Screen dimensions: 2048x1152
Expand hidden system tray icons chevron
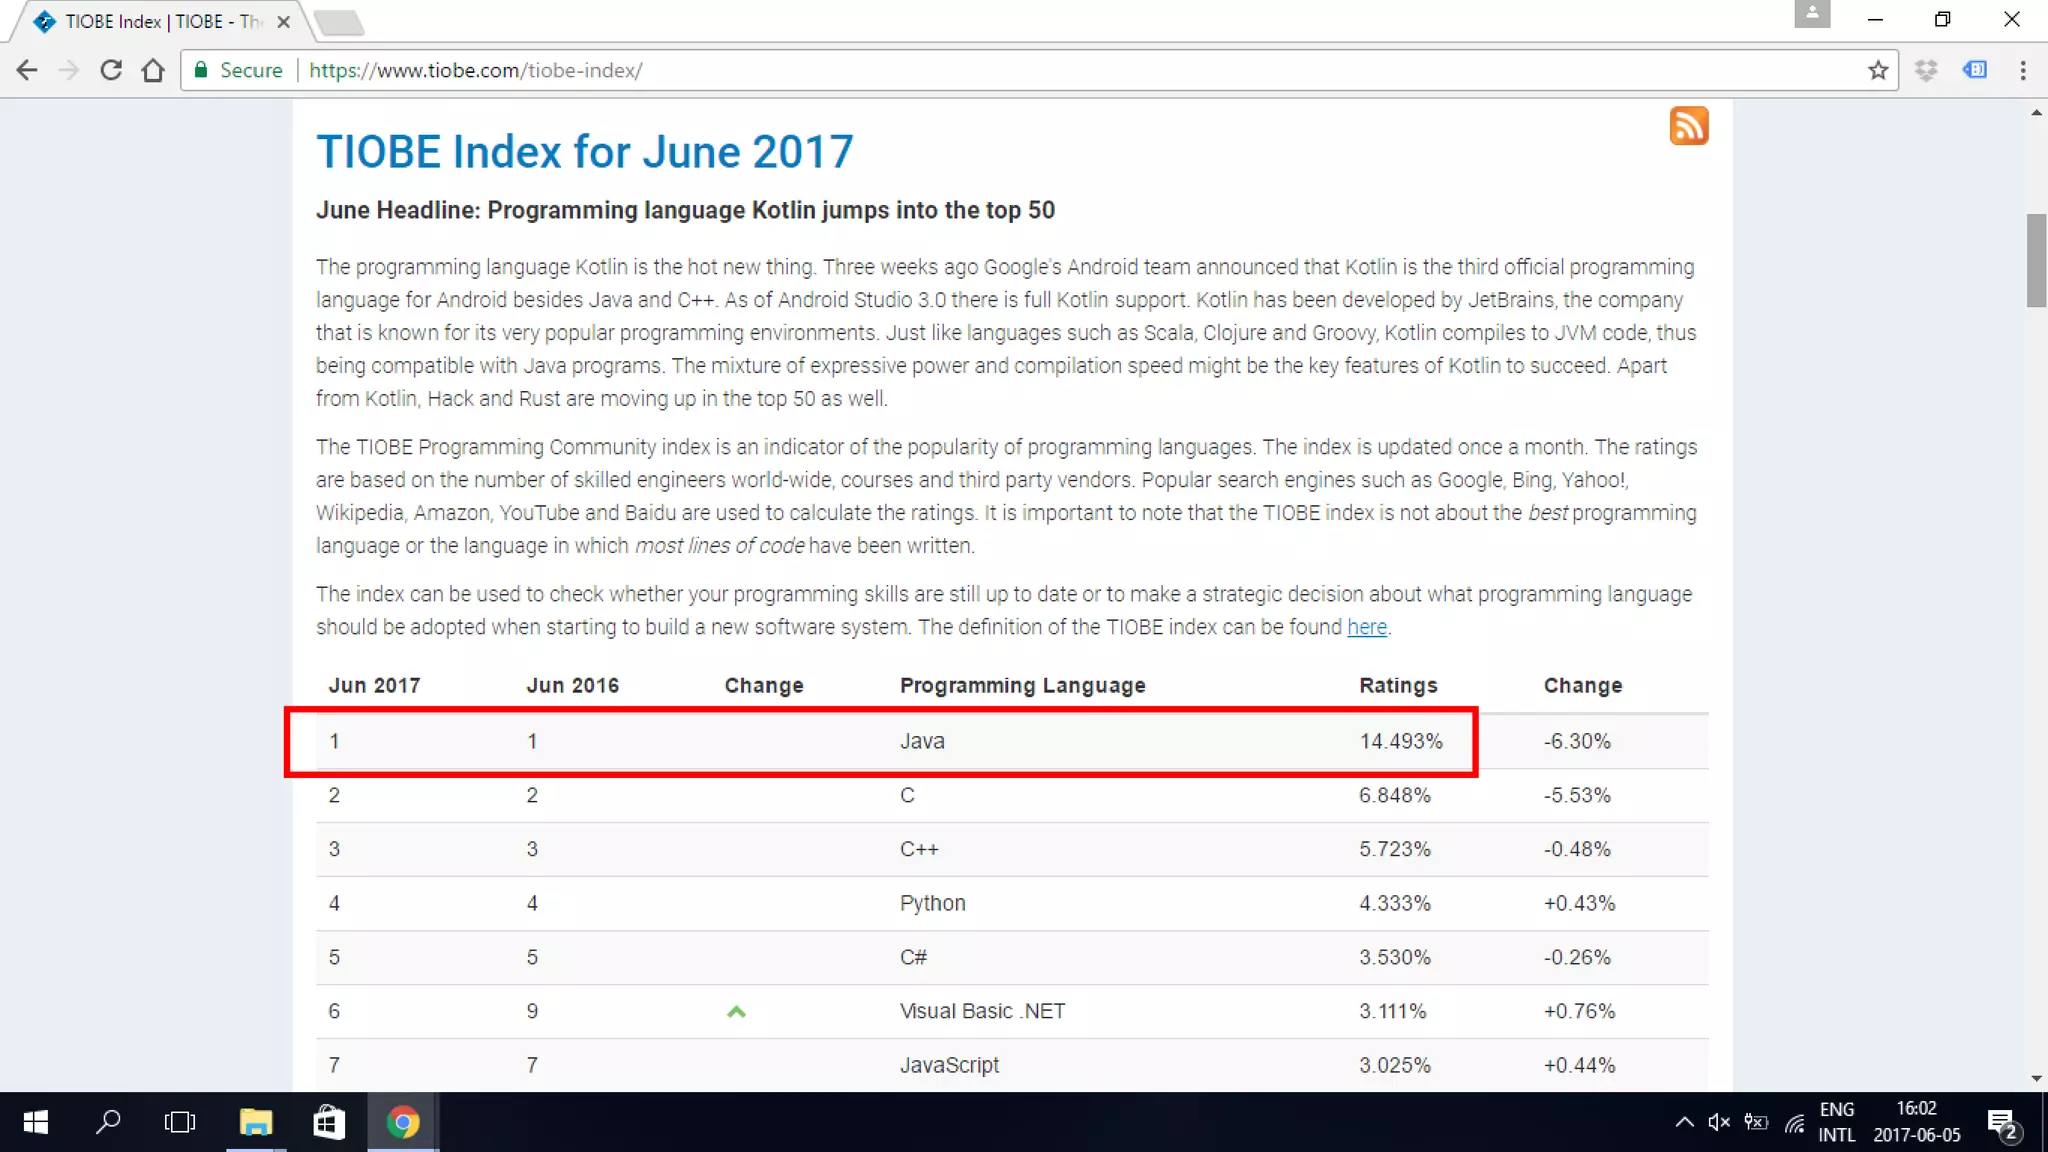point(1684,1122)
